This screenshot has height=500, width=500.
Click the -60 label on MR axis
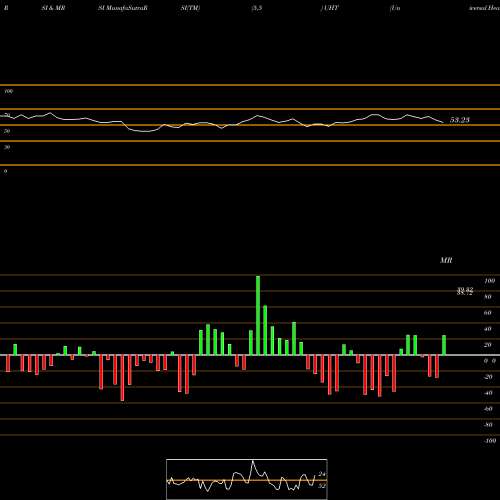click(488, 409)
